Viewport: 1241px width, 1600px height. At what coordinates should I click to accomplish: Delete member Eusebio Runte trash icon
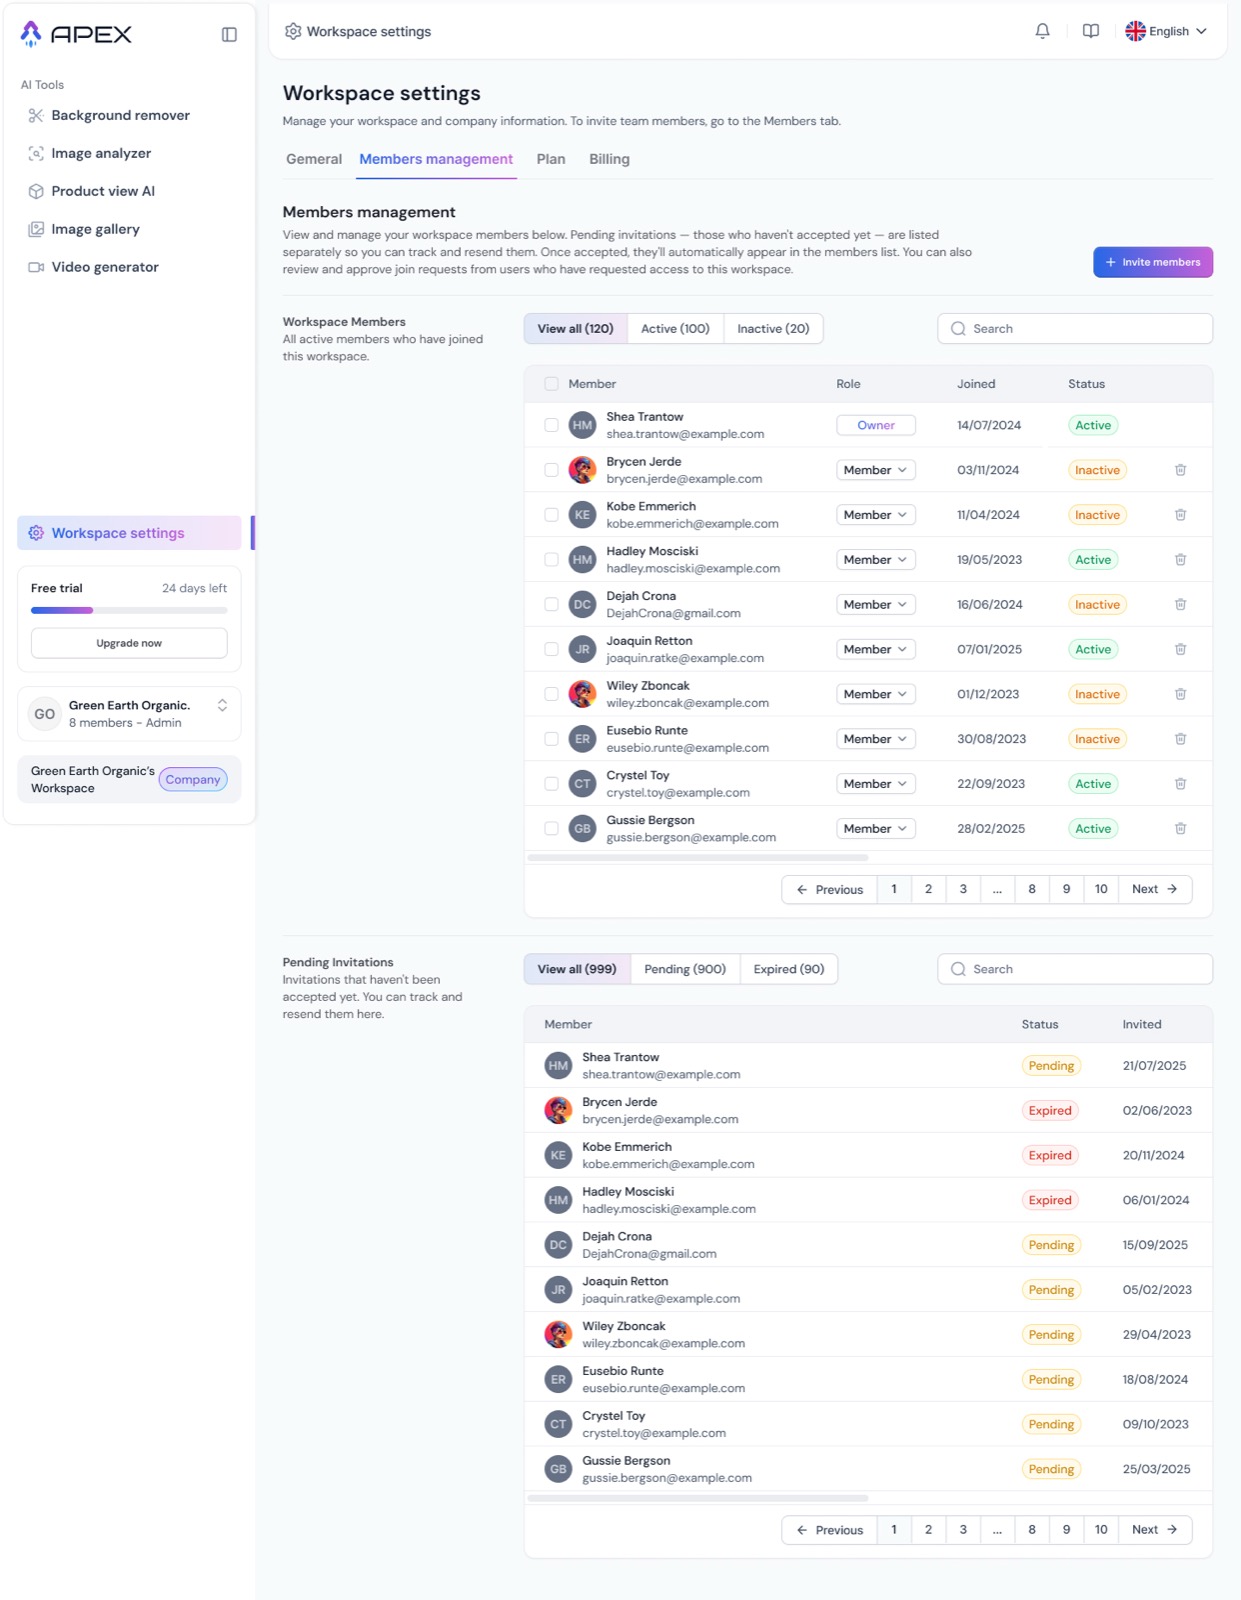click(1180, 739)
